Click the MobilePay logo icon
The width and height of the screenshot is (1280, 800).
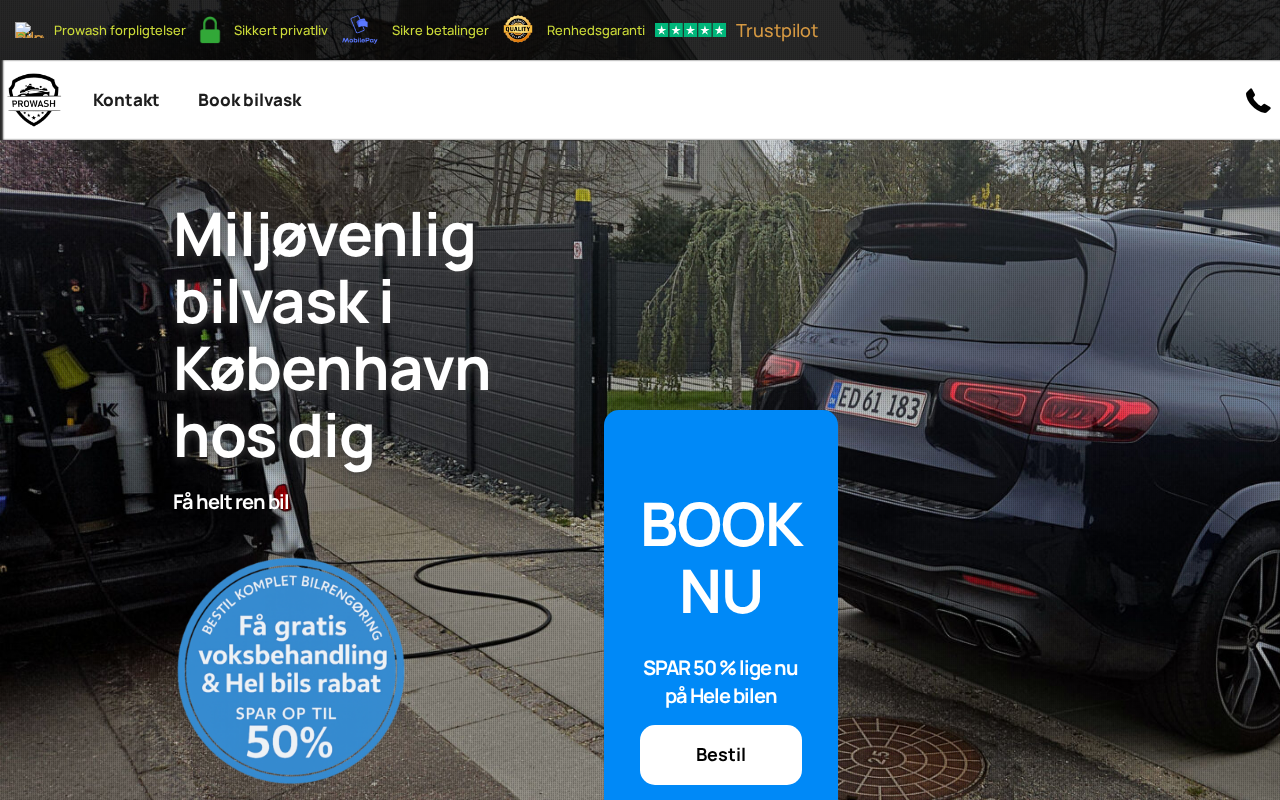pyautogui.click(x=360, y=30)
